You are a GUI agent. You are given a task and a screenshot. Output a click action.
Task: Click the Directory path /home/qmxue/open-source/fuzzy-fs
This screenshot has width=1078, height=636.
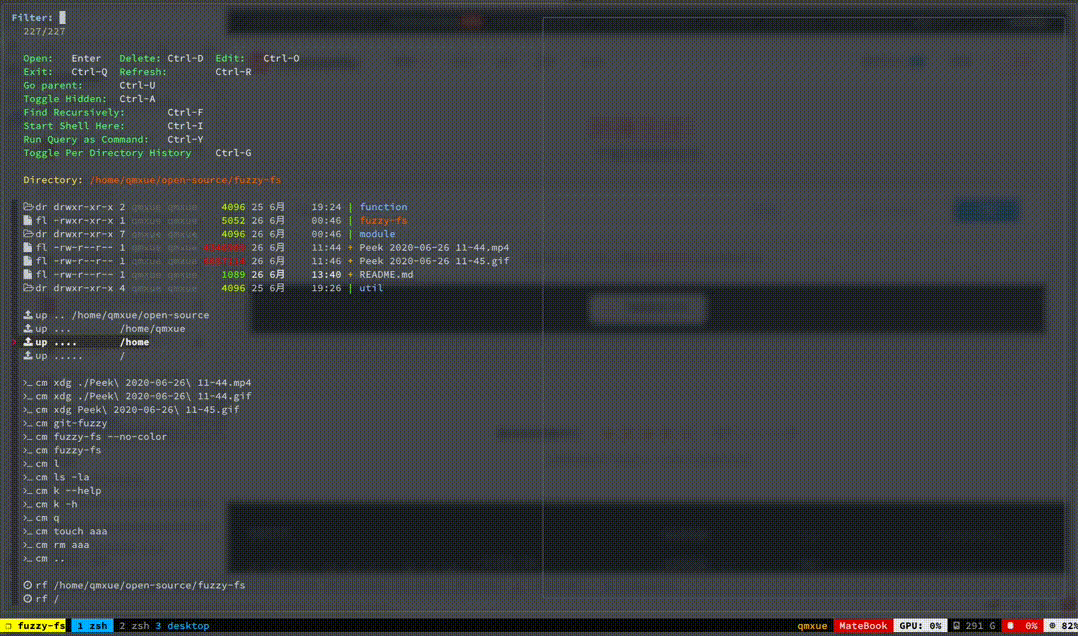(x=185, y=180)
